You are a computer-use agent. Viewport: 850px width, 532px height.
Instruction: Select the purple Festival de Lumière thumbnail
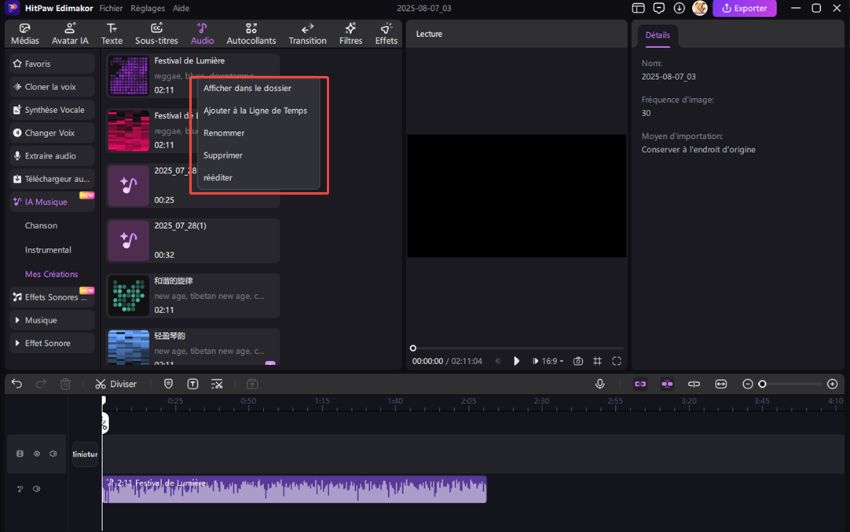(x=128, y=75)
